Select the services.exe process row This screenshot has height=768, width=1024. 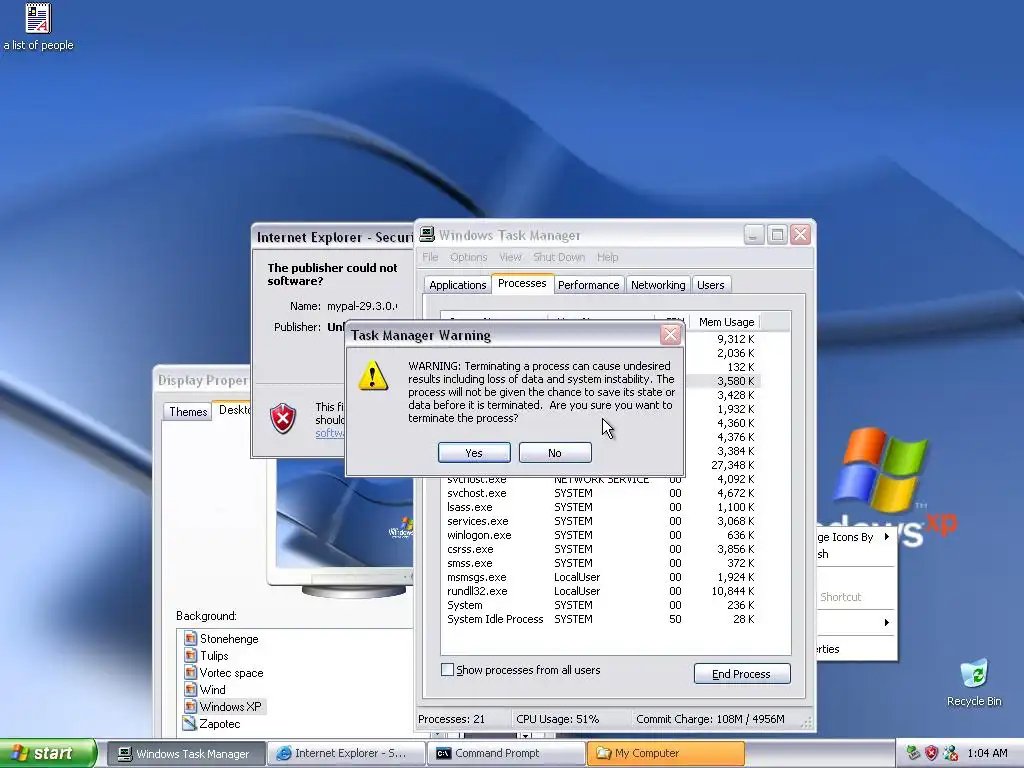click(x=601, y=521)
